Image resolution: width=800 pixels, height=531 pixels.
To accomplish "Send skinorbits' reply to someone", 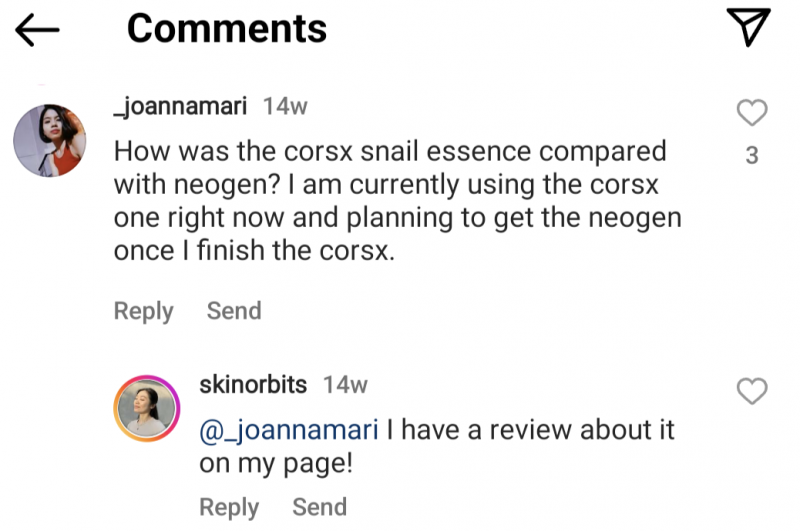I will click(319, 507).
